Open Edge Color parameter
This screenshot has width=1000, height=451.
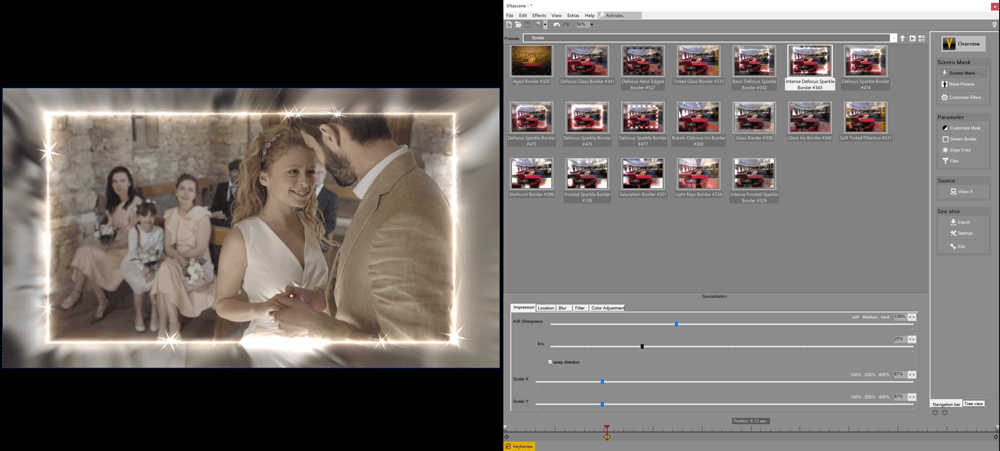coord(960,150)
